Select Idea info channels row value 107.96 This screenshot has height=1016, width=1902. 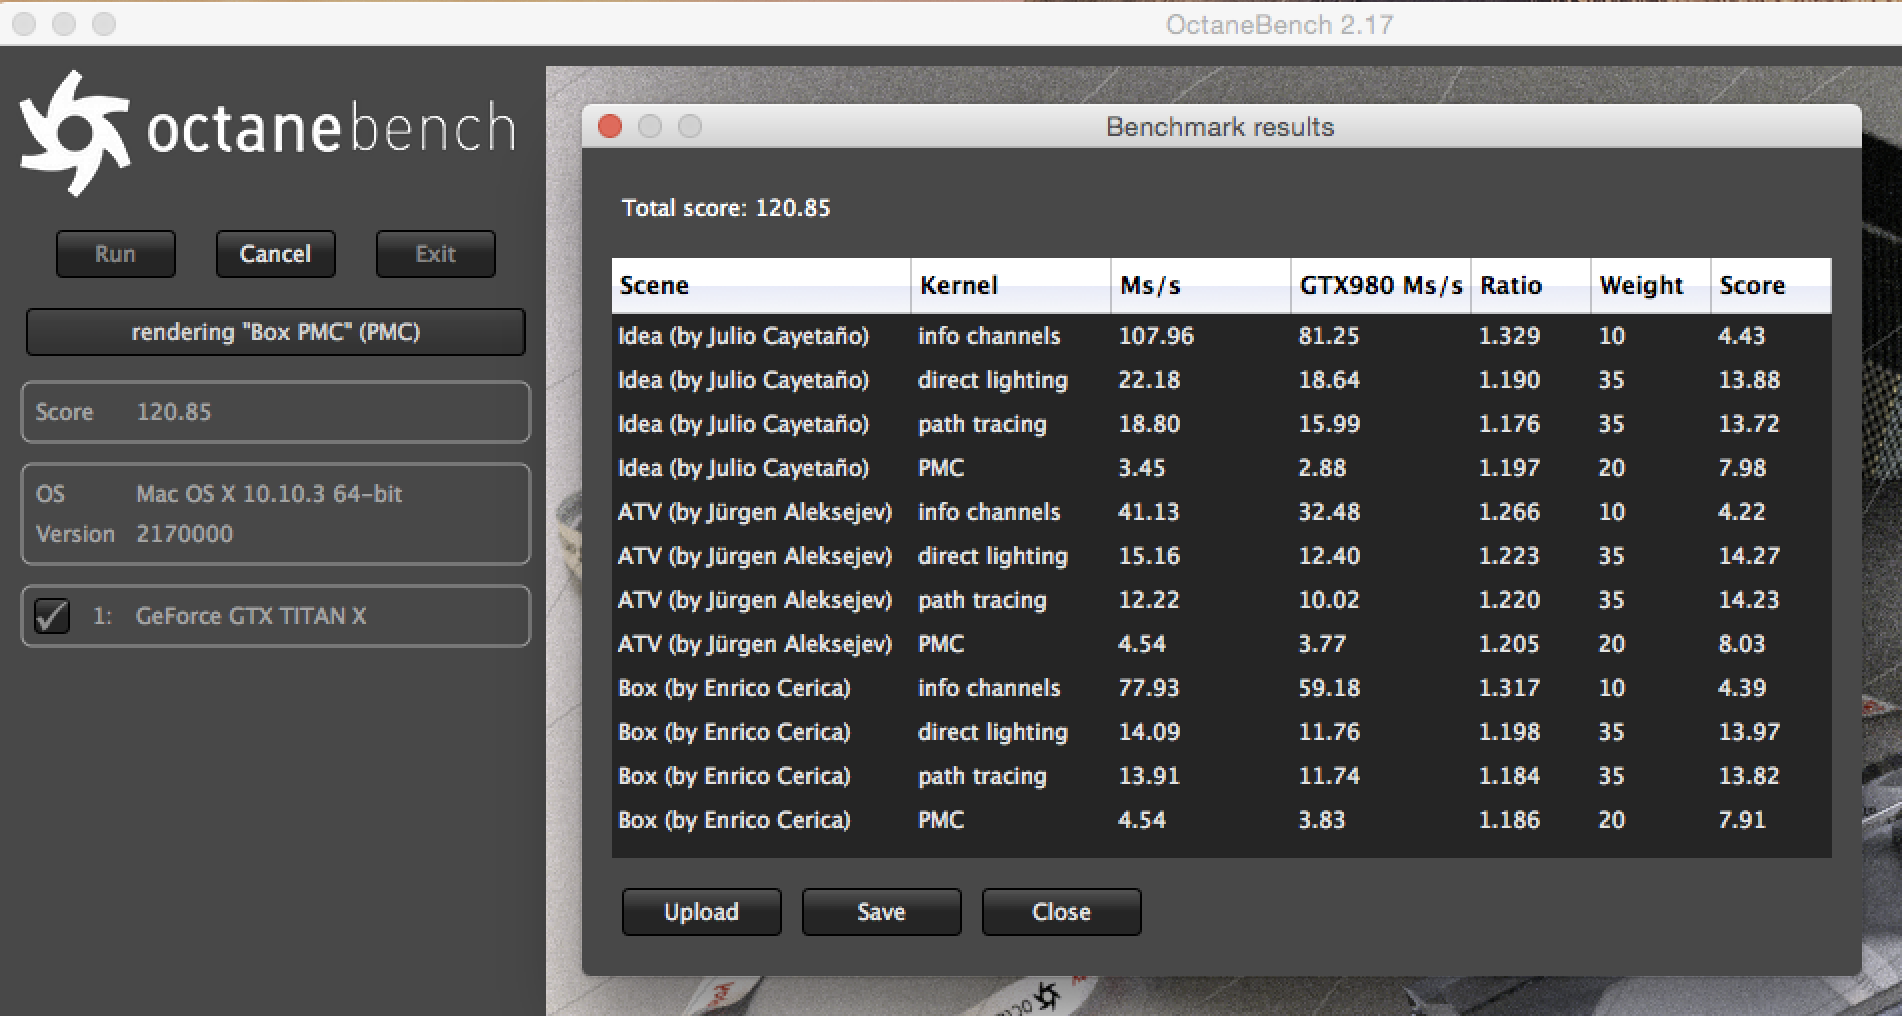tap(1156, 336)
